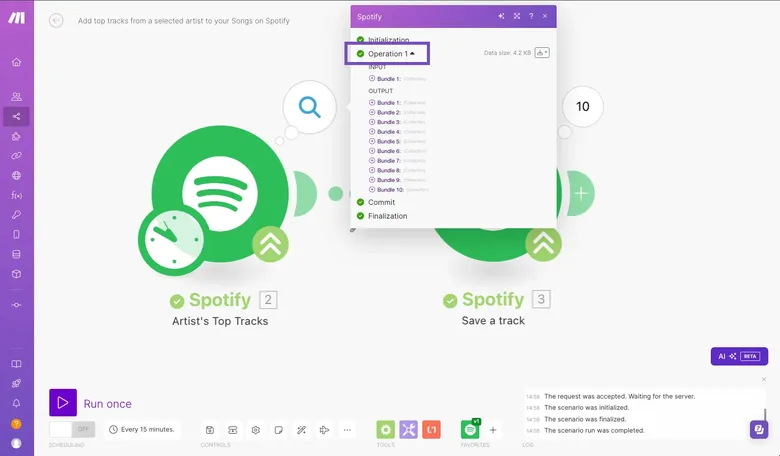Add another module with the green plus
This screenshot has height=456, width=780.
coord(581,193)
